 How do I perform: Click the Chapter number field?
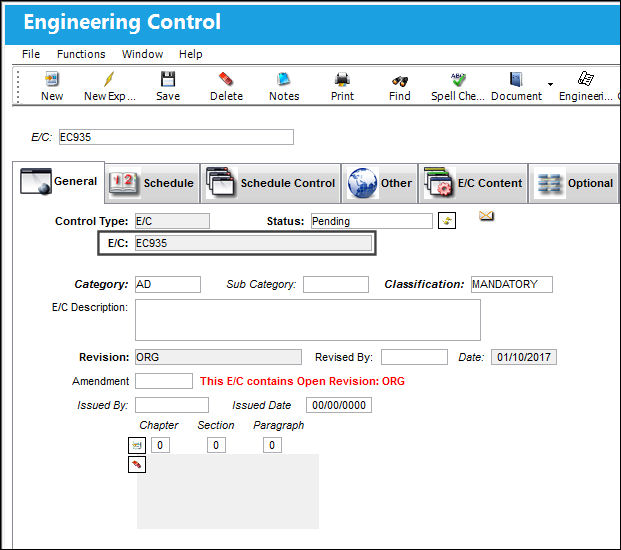[x=160, y=445]
